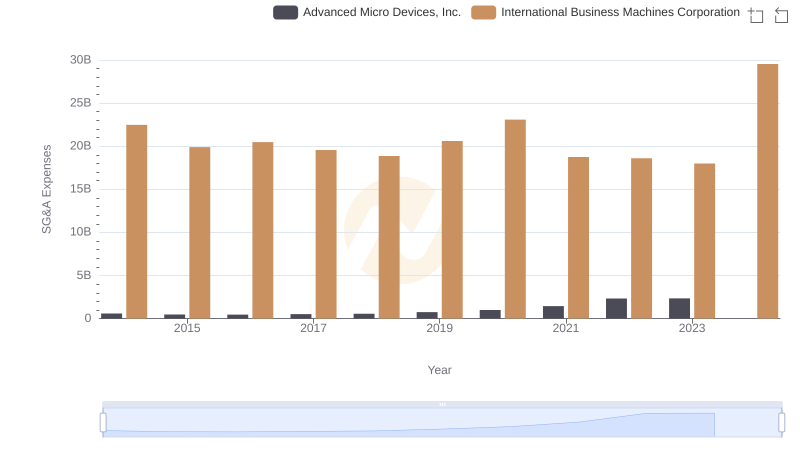Click the range slider top grab bar
This screenshot has width=800, height=461.
(x=442, y=404)
